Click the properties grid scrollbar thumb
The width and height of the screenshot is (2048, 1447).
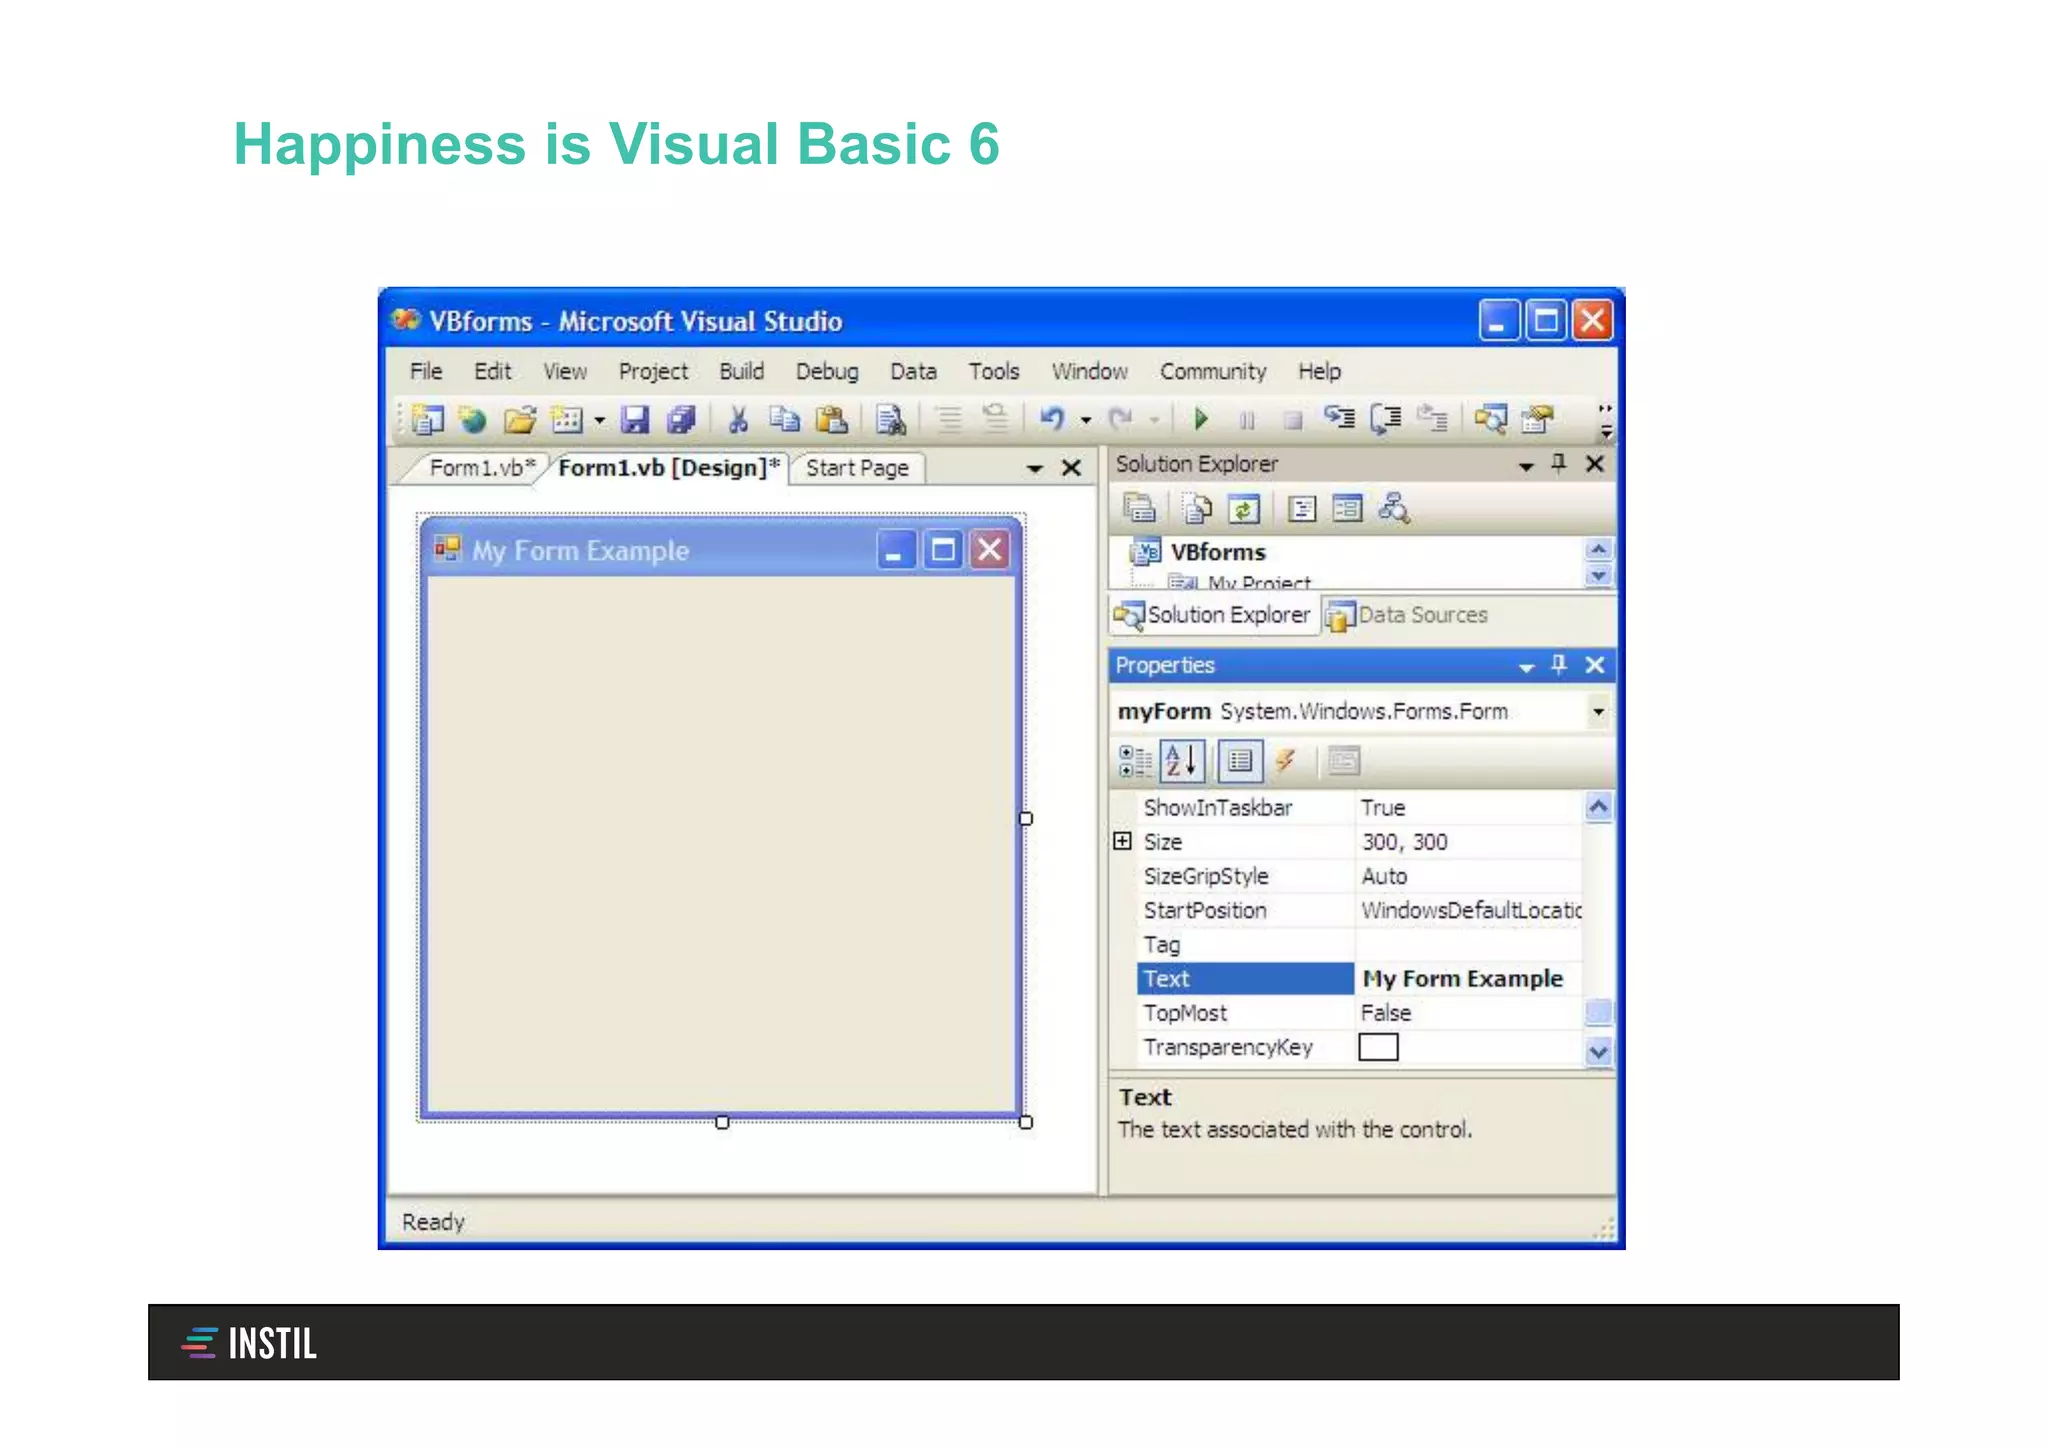(1598, 1012)
